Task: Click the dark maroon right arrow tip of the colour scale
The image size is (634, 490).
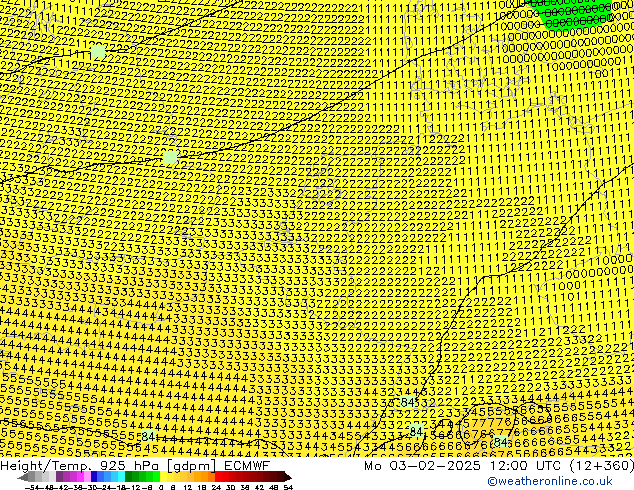Action: pyautogui.click(x=288, y=477)
